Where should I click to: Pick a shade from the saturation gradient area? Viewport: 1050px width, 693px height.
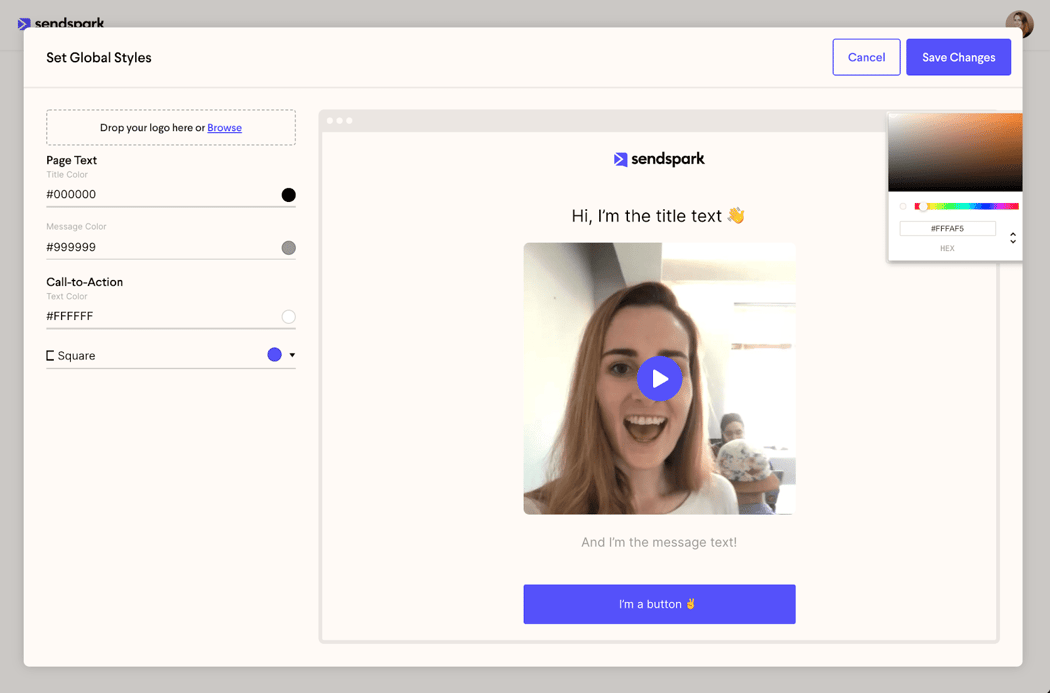pos(955,150)
